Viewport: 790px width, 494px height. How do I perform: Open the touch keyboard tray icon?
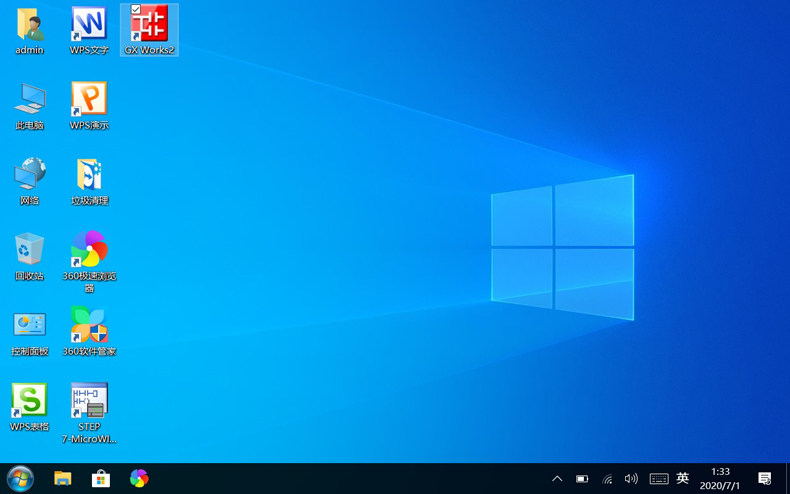click(x=659, y=478)
